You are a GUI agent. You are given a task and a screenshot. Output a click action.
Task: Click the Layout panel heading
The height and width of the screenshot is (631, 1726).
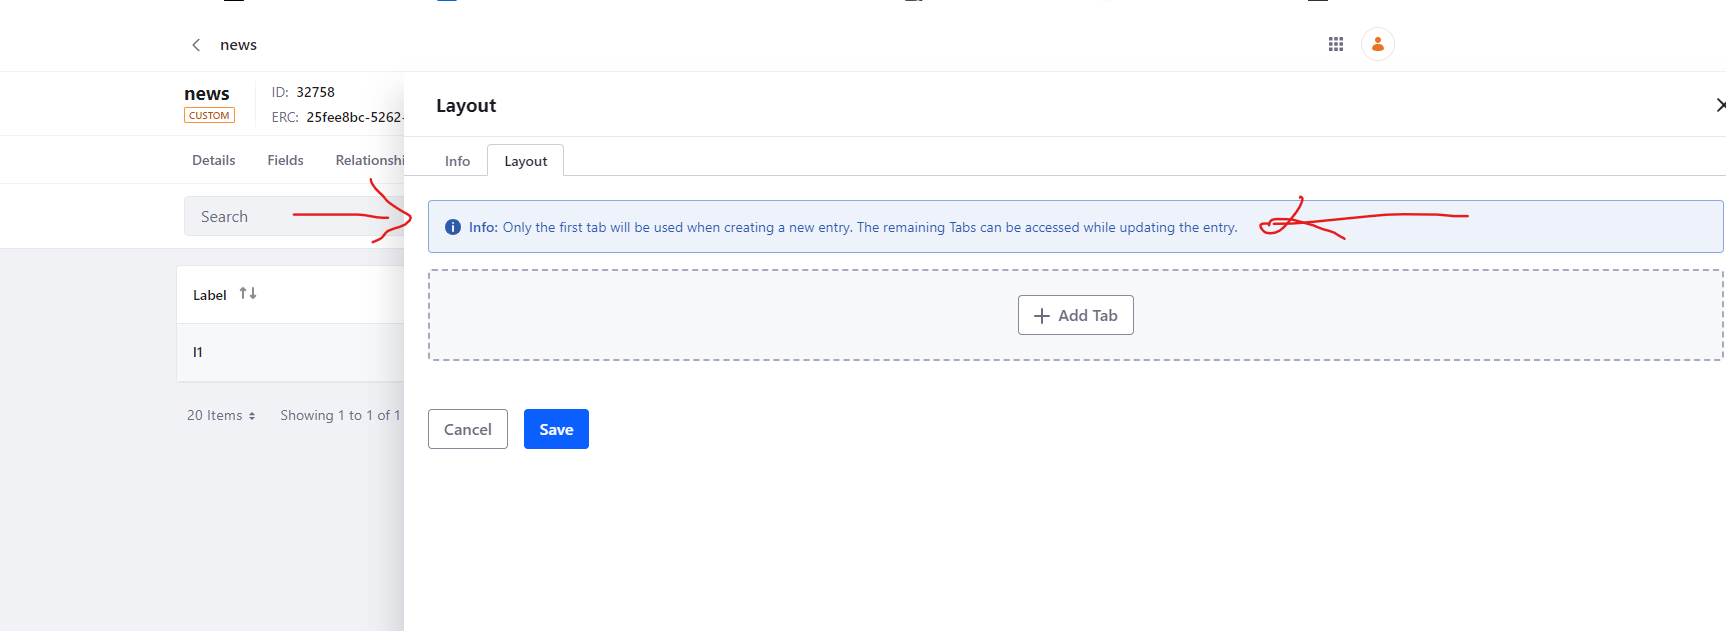coord(466,105)
